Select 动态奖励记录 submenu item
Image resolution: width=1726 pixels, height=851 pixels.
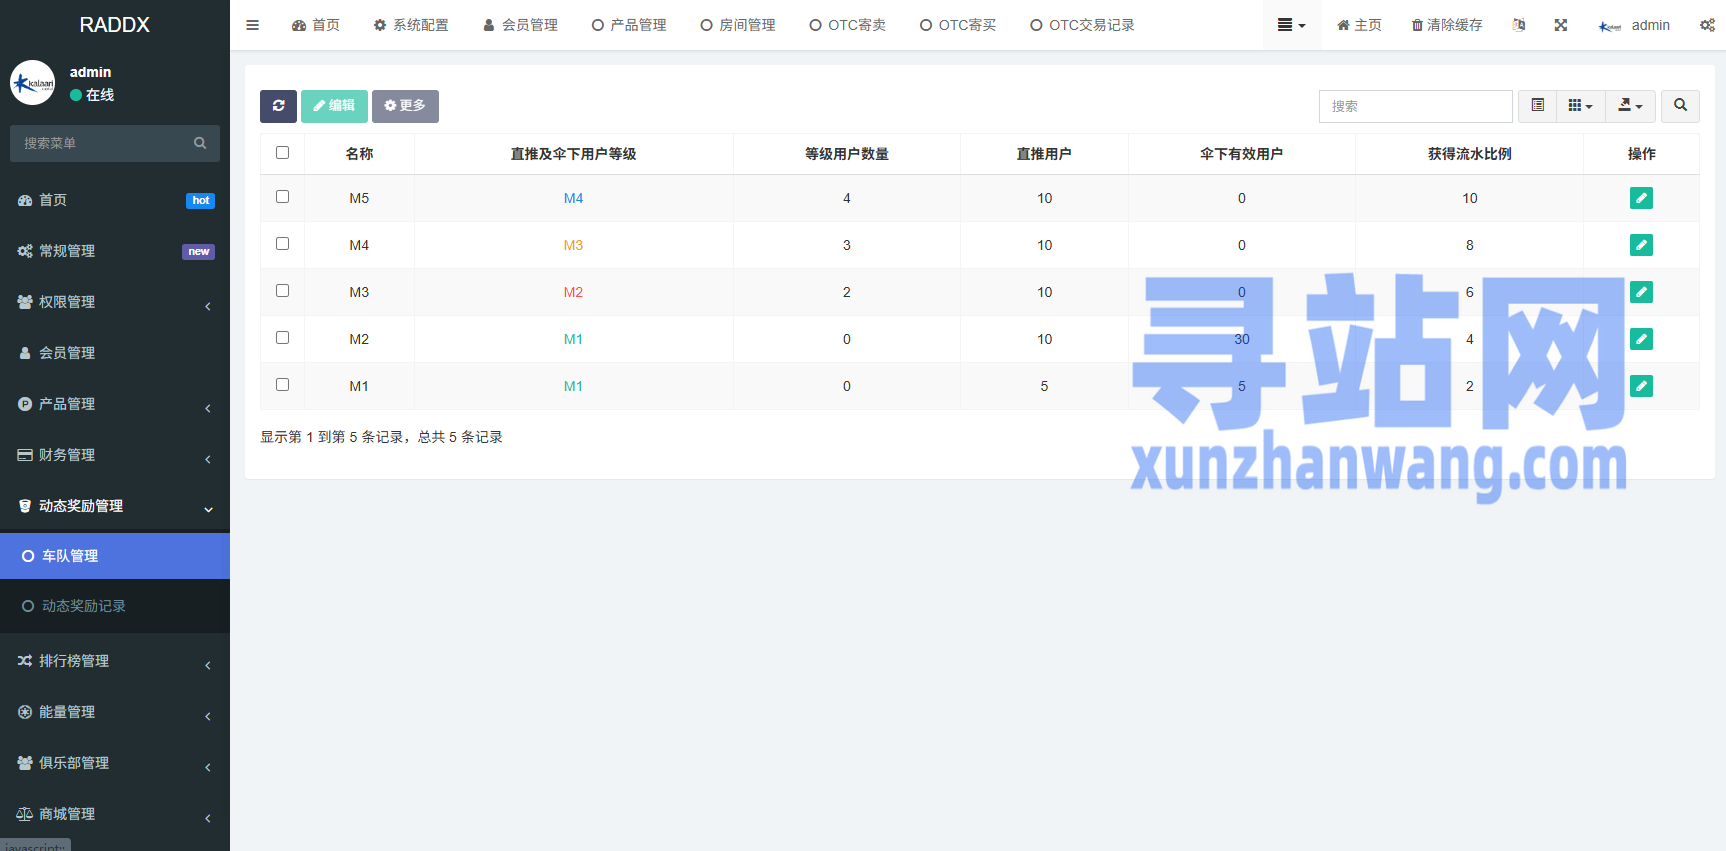click(115, 606)
